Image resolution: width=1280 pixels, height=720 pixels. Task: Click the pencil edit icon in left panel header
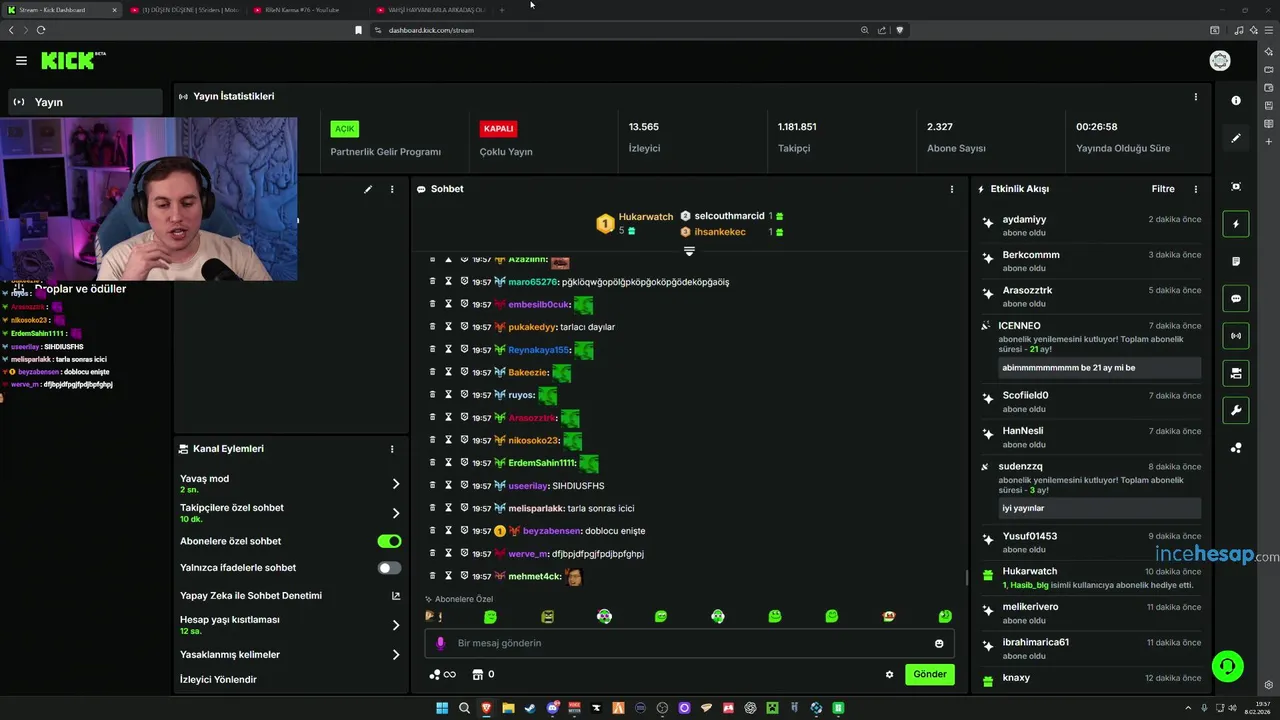point(368,189)
